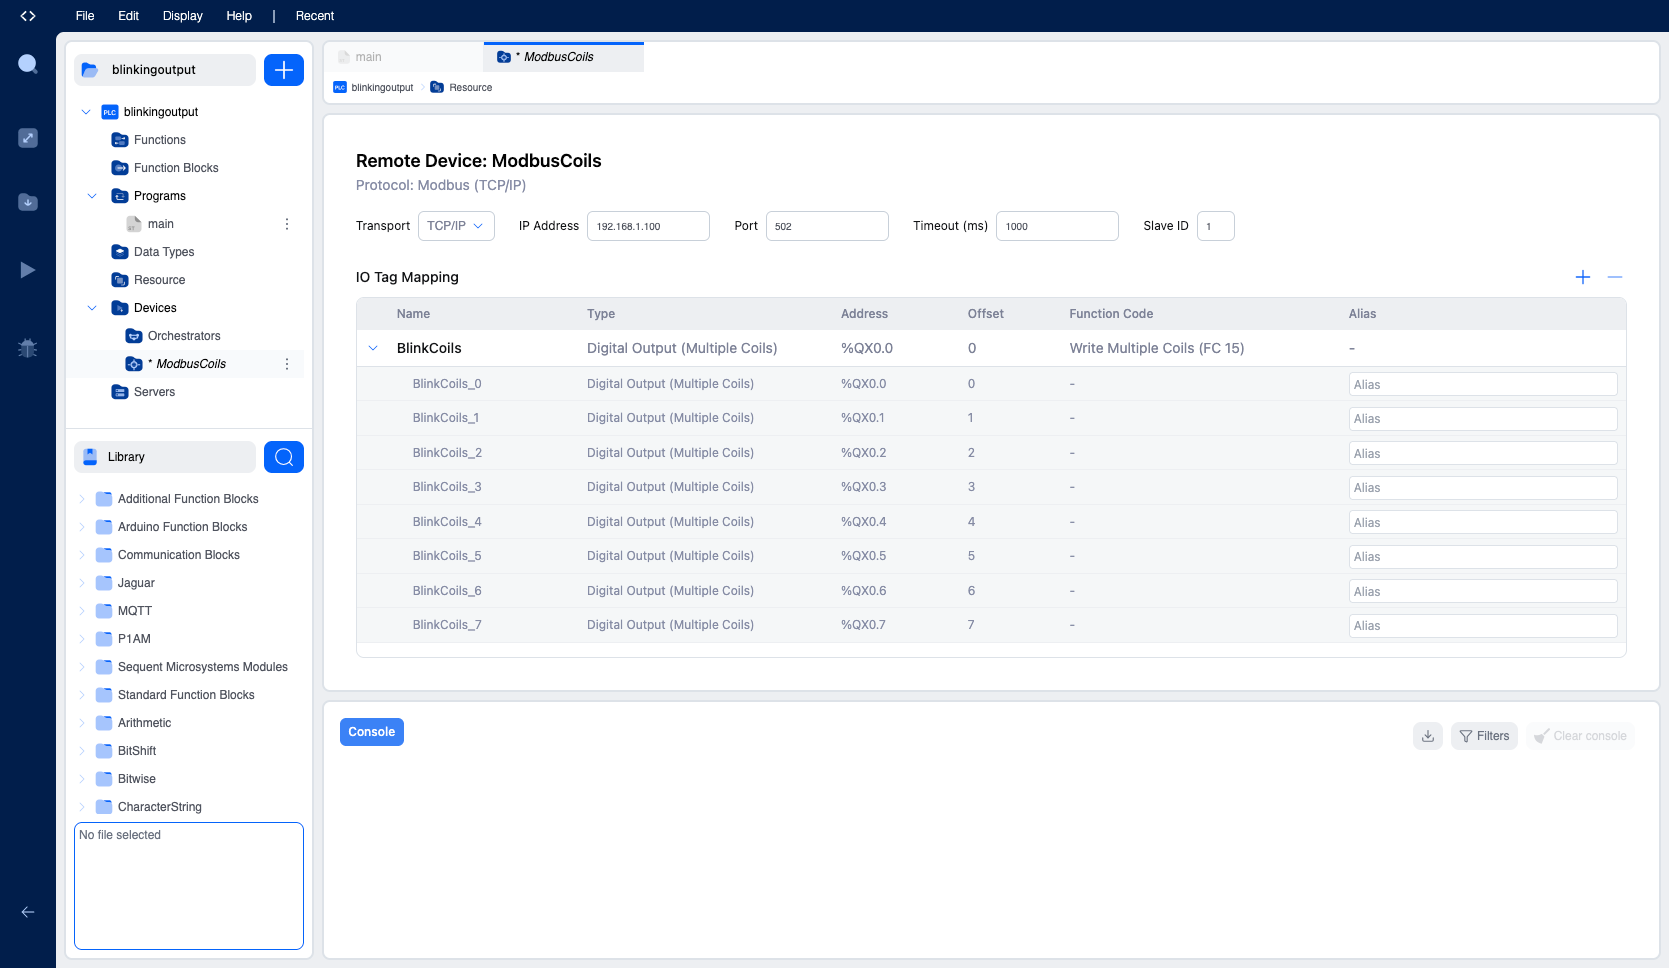Select Standard Function Blocks library item
This screenshot has height=968, width=1669.
click(x=186, y=695)
